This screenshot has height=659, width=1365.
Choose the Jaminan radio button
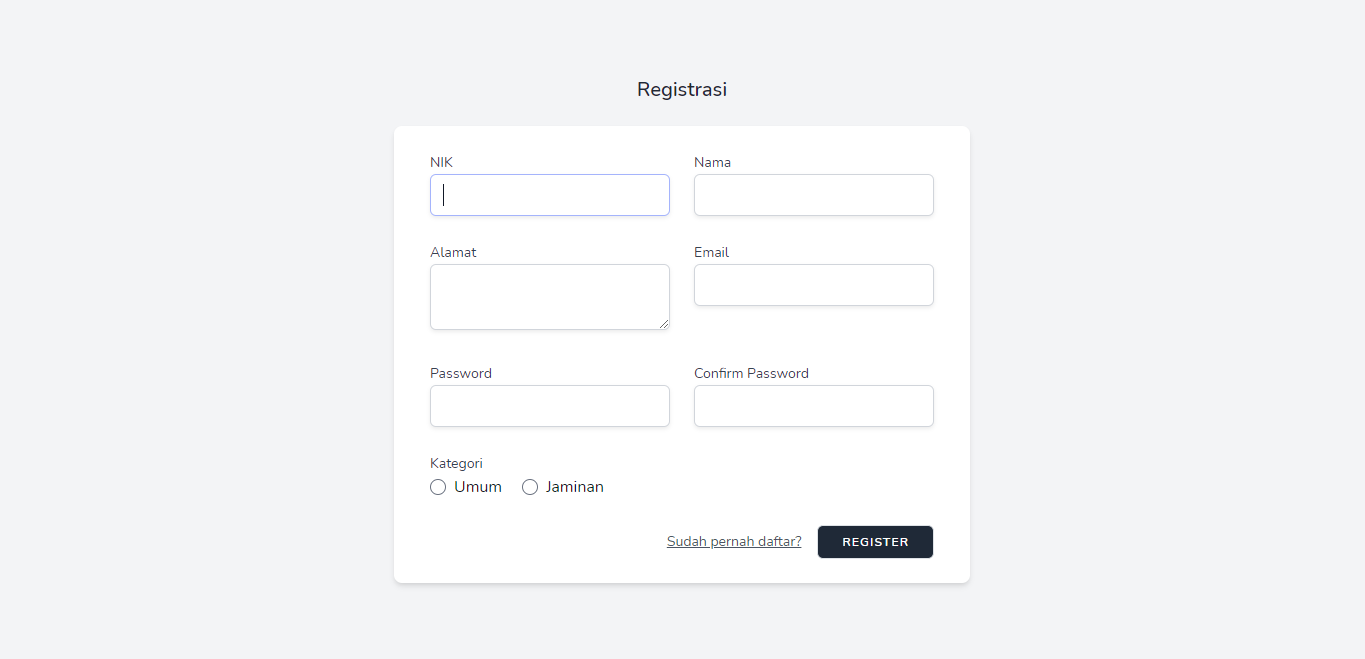530,487
